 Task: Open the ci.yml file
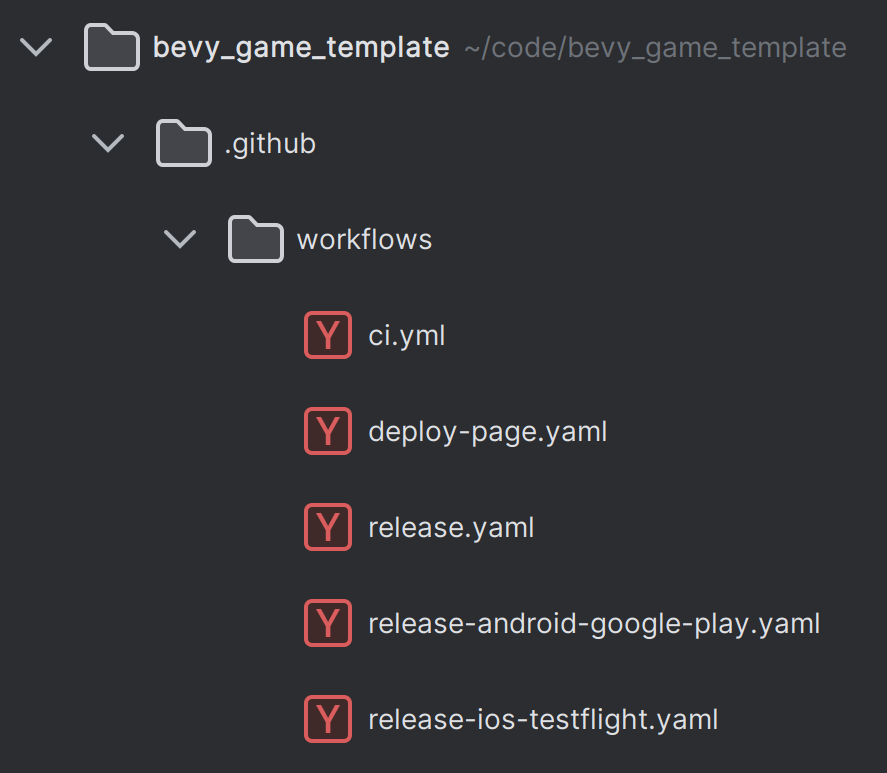[405, 335]
